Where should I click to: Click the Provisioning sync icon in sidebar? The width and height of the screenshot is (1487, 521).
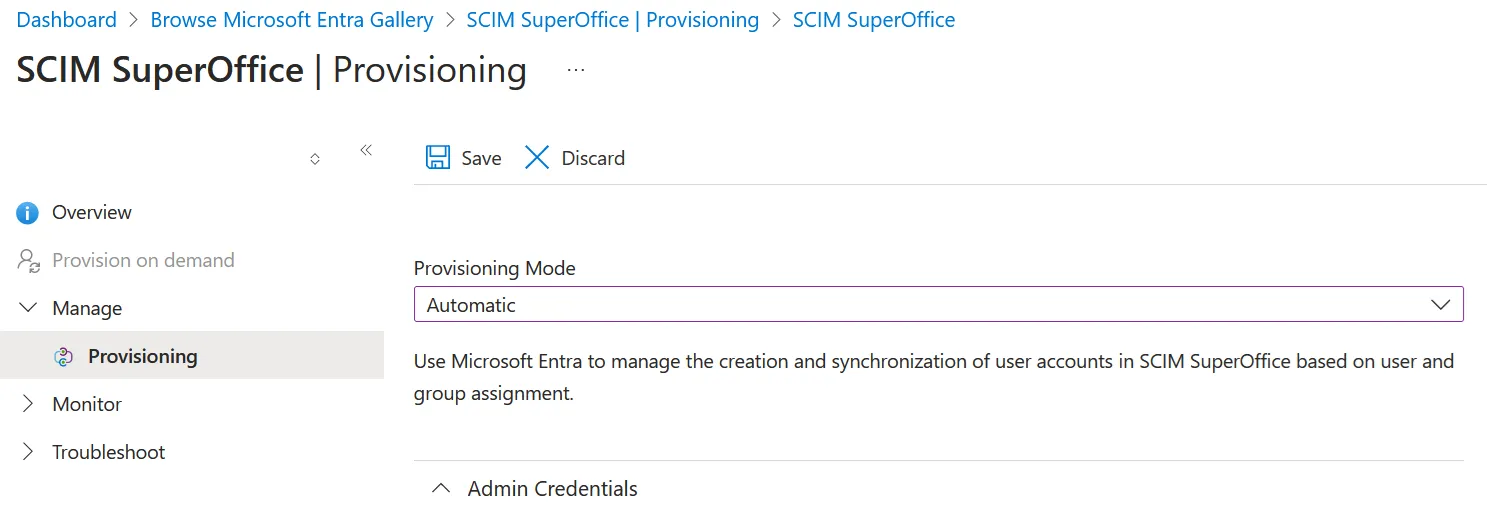coord(64,357)
